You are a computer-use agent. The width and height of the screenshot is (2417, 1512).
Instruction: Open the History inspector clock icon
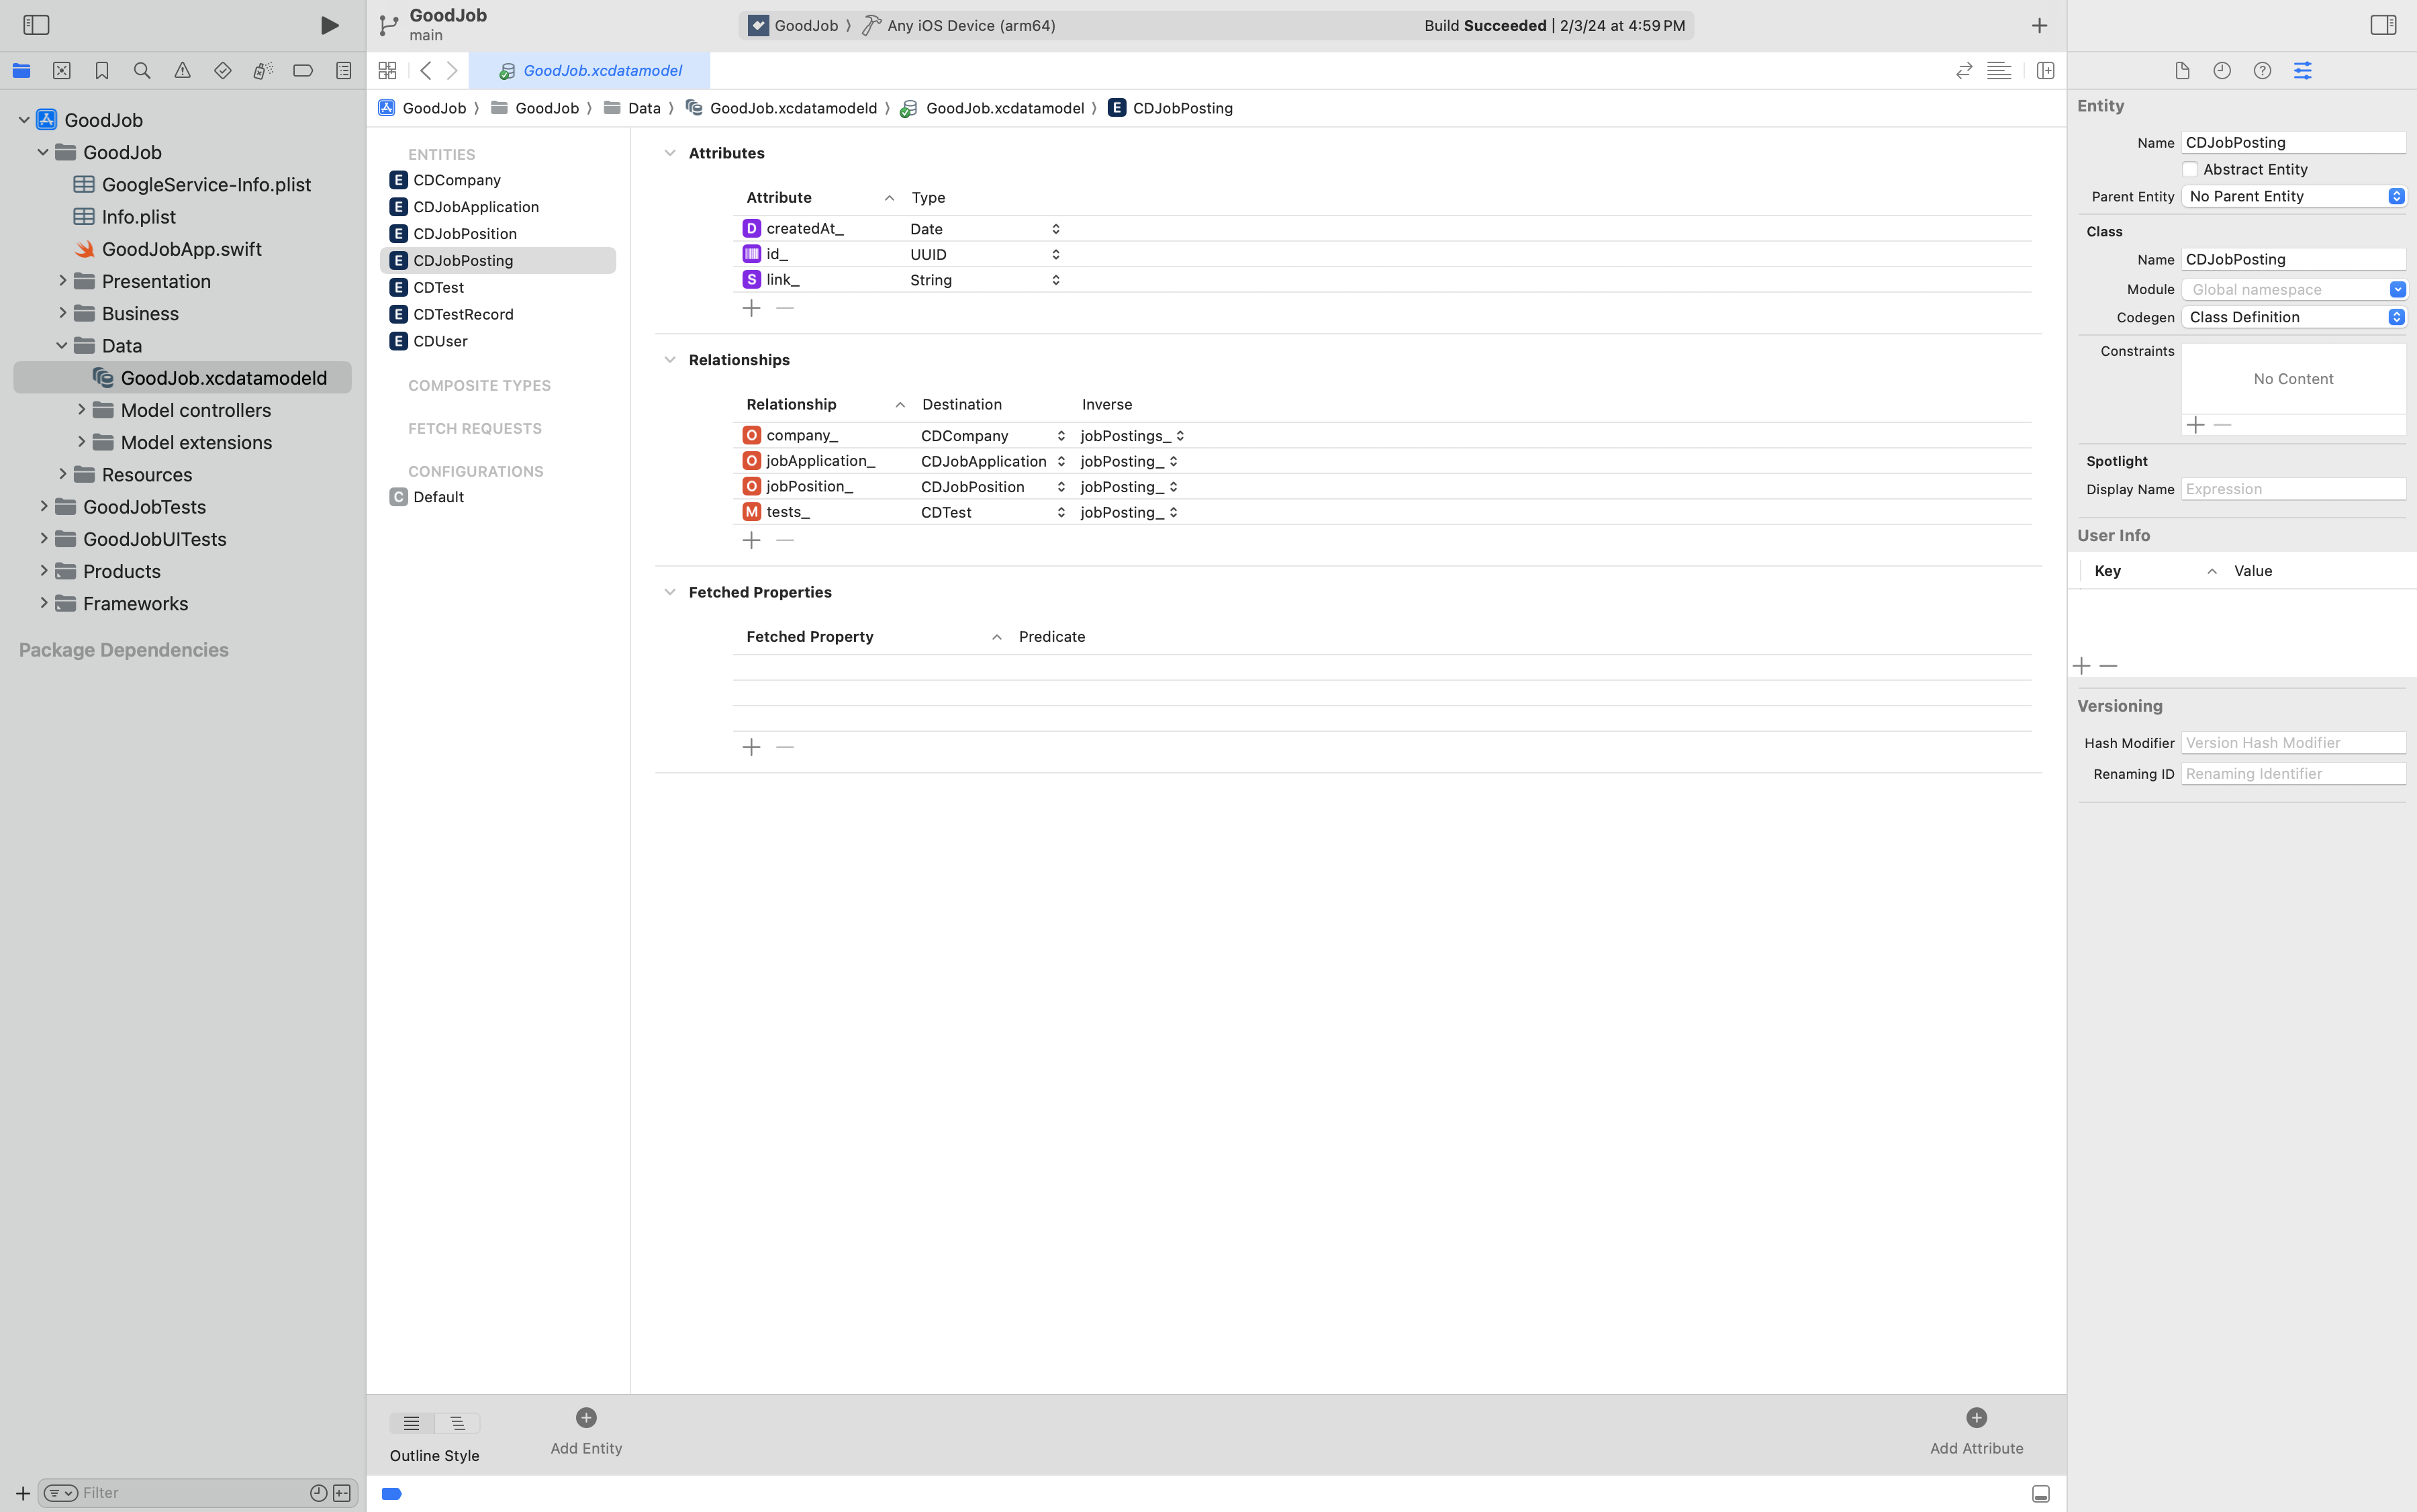tap(2222, 71)
